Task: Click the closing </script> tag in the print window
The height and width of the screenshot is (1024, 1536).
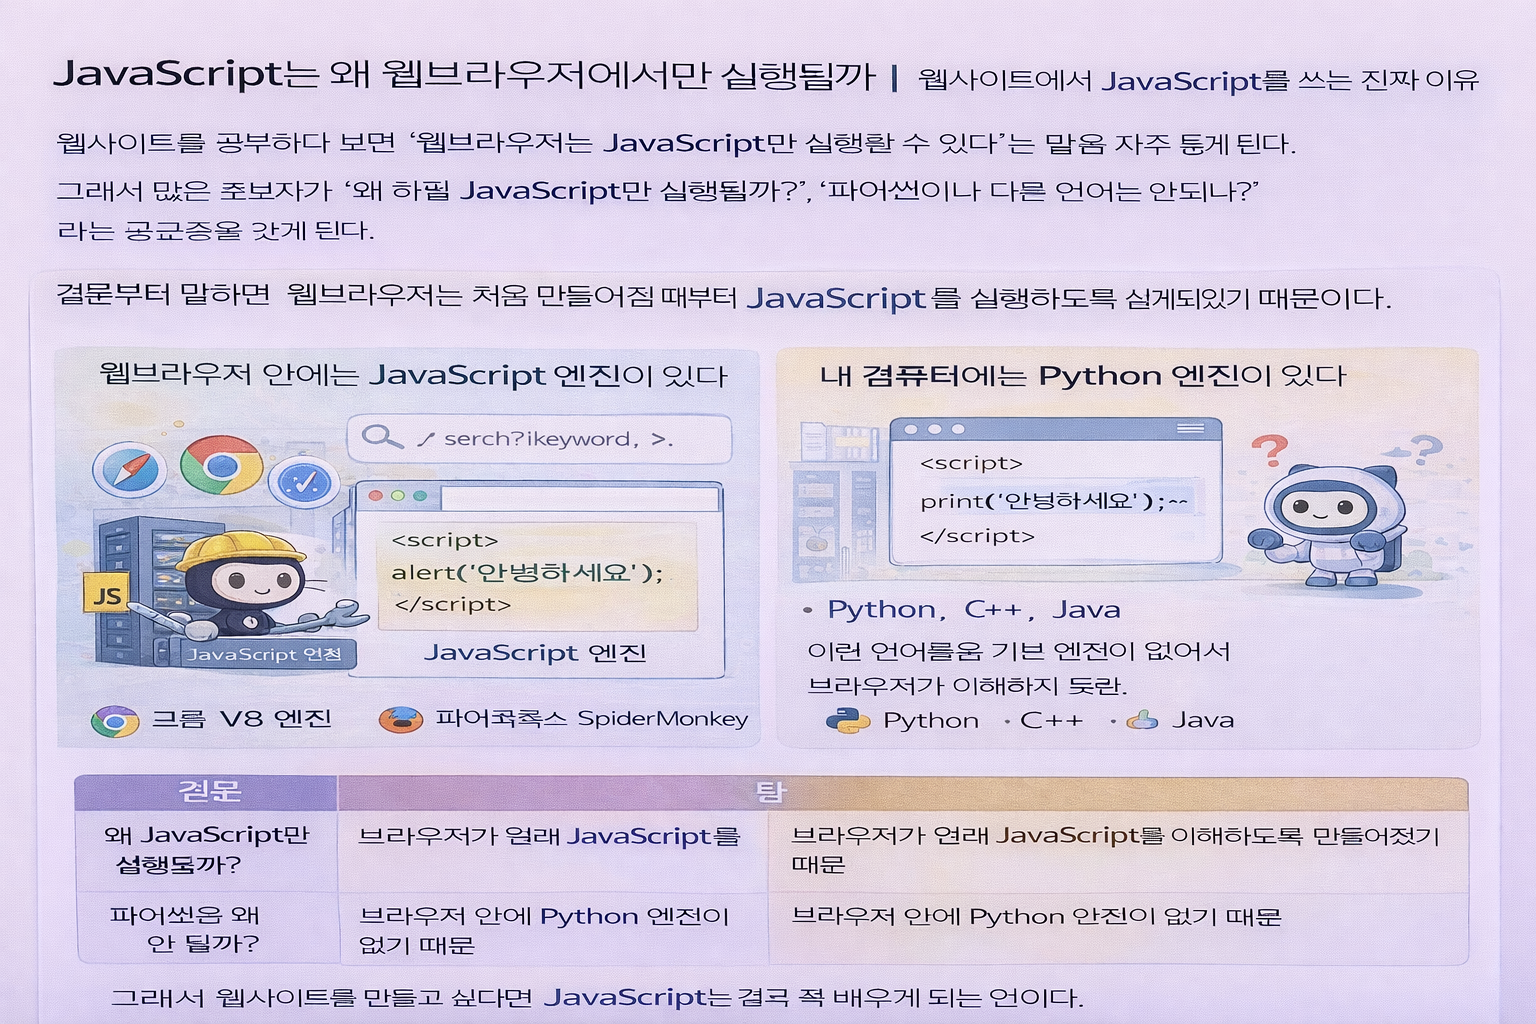Action: [x=977, y=536]
